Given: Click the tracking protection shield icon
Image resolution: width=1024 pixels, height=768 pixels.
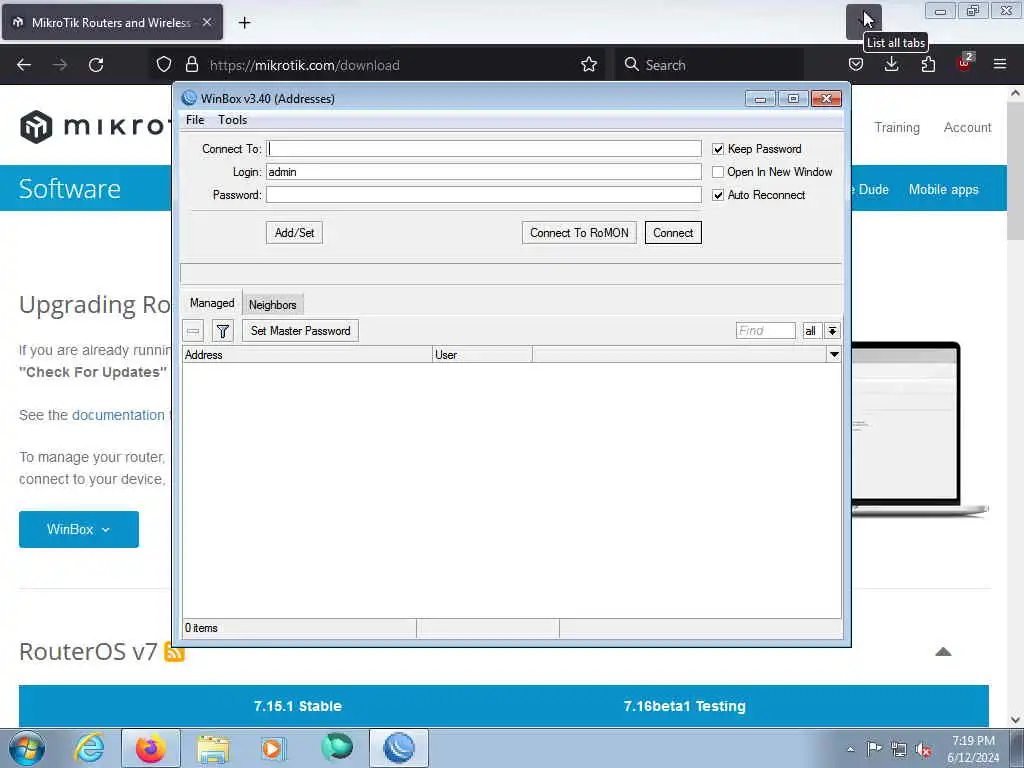Looking at the screenshot, I should (x=164, y=65).
